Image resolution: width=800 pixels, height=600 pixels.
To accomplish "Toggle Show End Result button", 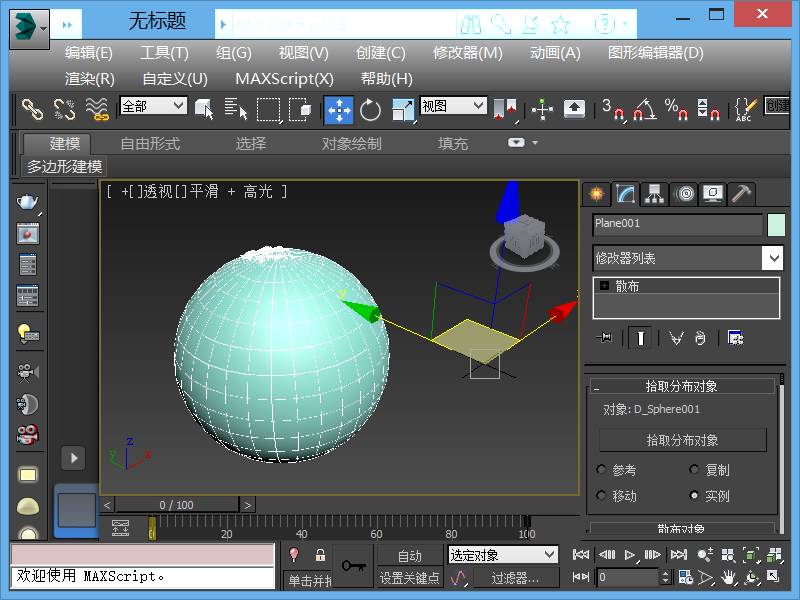I will [640, 338].
